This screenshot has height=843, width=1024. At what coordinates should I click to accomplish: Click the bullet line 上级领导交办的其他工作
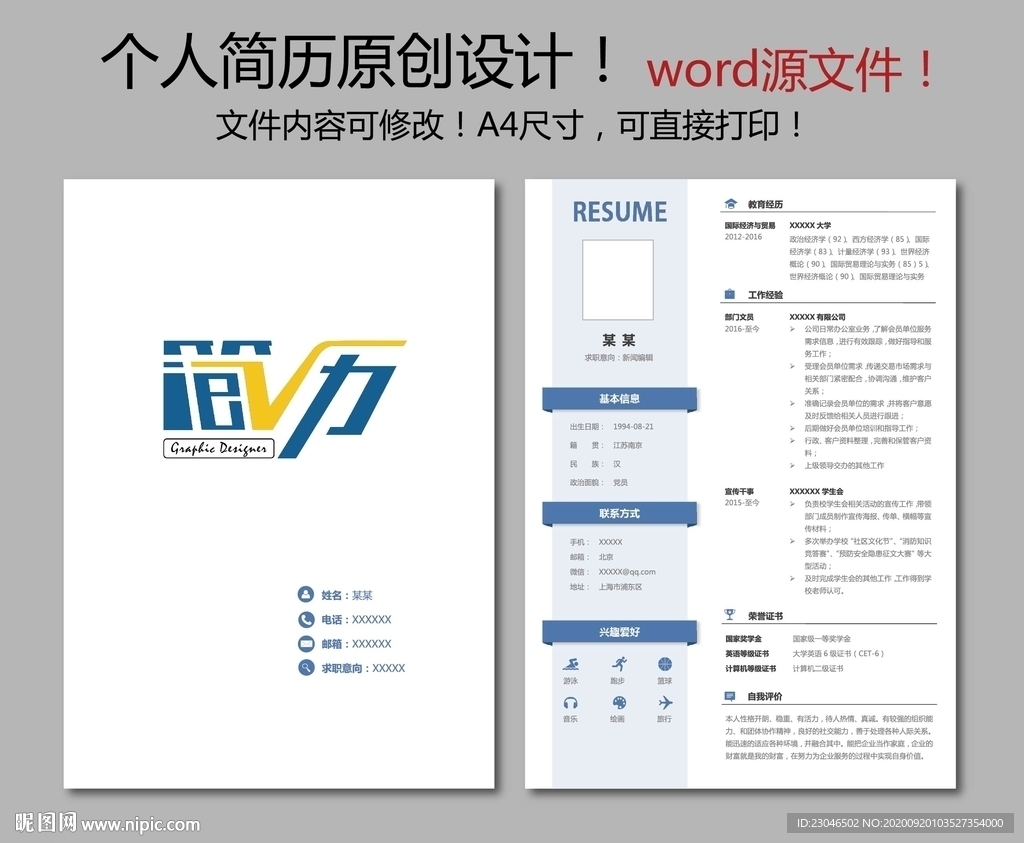coord(844,466)
